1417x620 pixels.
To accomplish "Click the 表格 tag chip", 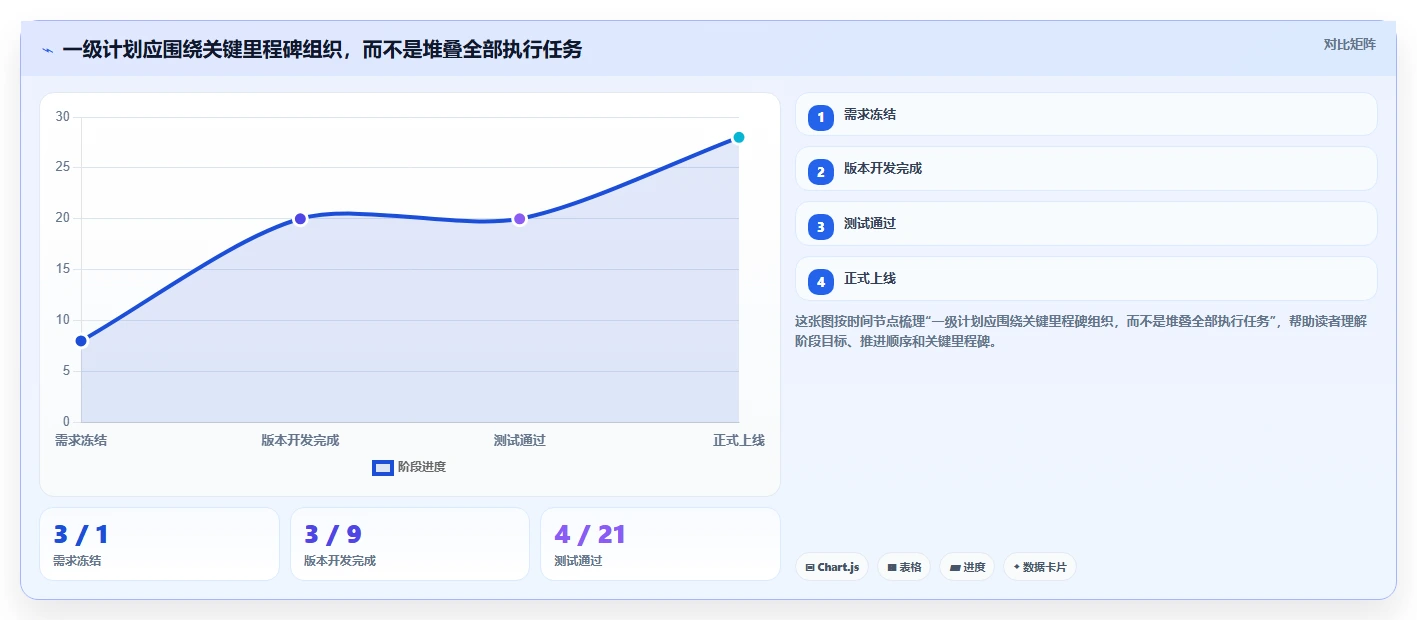I will 904,567.
